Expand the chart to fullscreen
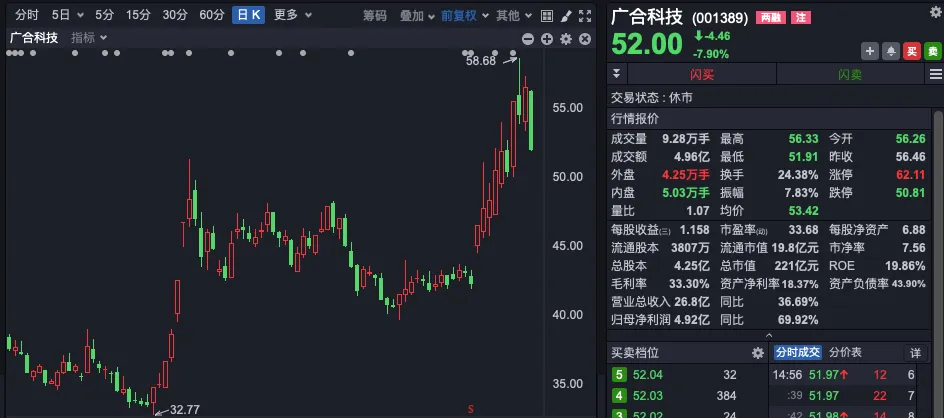 tap(585, 16)
